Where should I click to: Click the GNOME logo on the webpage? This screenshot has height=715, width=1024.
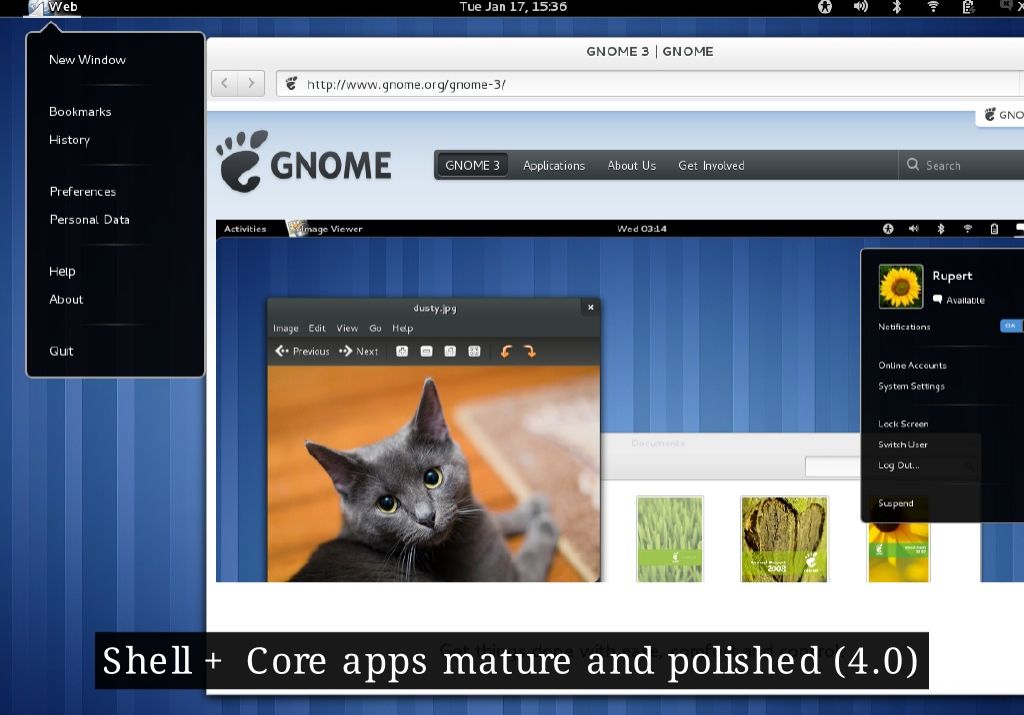point(304,161)
